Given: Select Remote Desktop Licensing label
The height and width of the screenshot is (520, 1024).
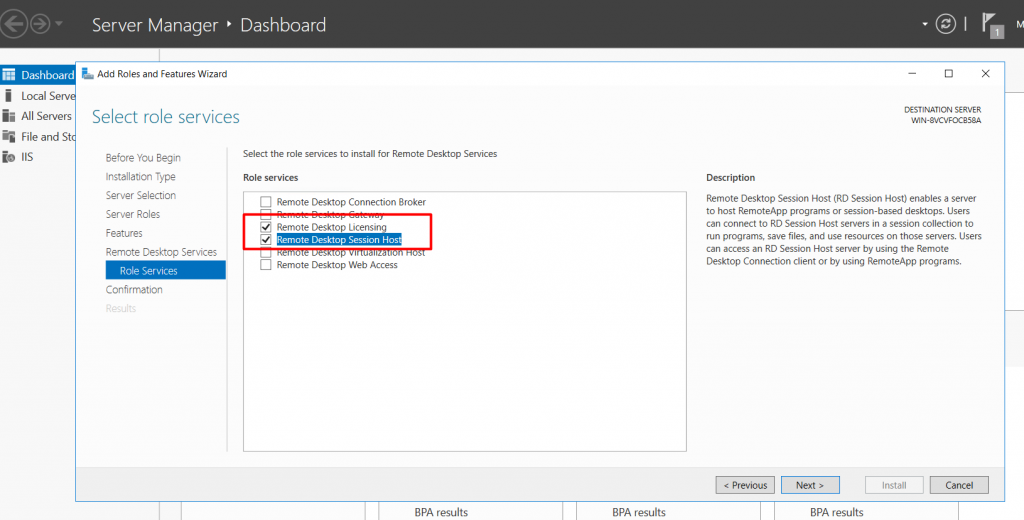Looking at the screenshot, I should (332, 227).
